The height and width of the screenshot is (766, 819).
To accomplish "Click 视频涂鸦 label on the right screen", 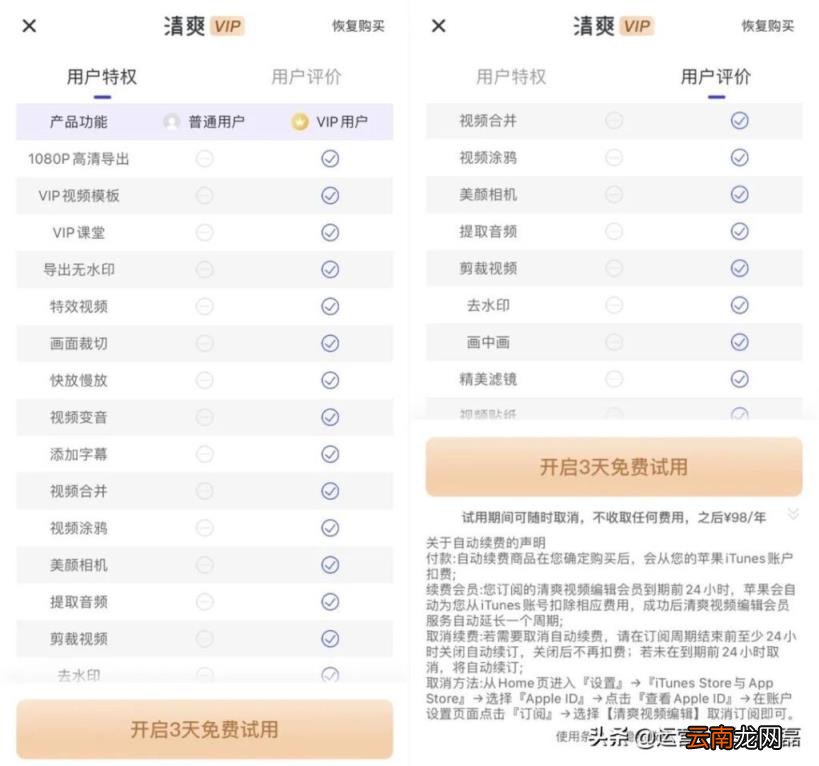I will coord(488,158).
